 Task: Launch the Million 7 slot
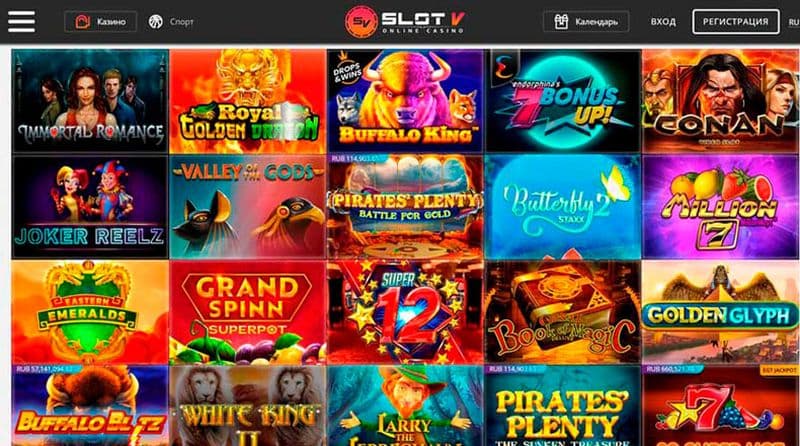pos(720,207)
